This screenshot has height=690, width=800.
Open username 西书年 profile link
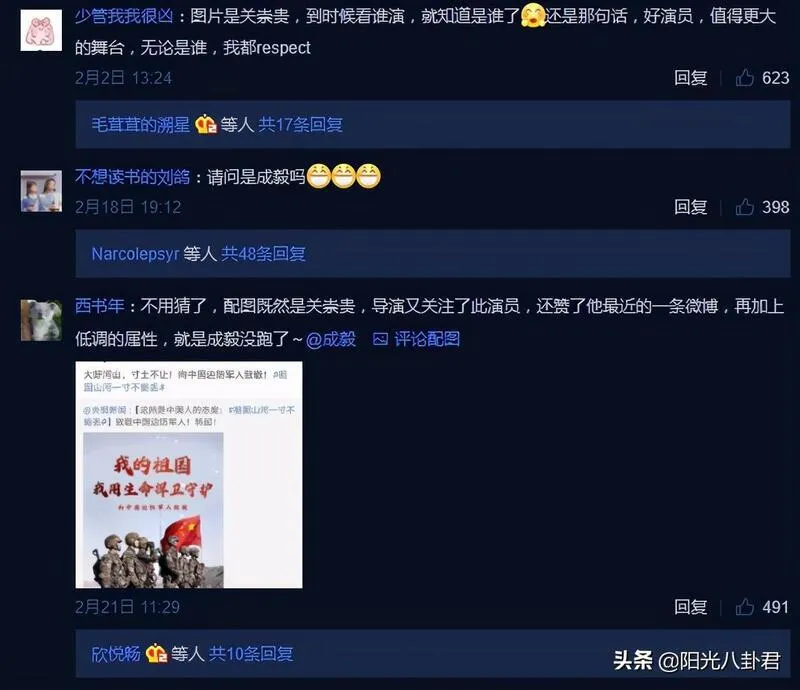coord(99,306)
